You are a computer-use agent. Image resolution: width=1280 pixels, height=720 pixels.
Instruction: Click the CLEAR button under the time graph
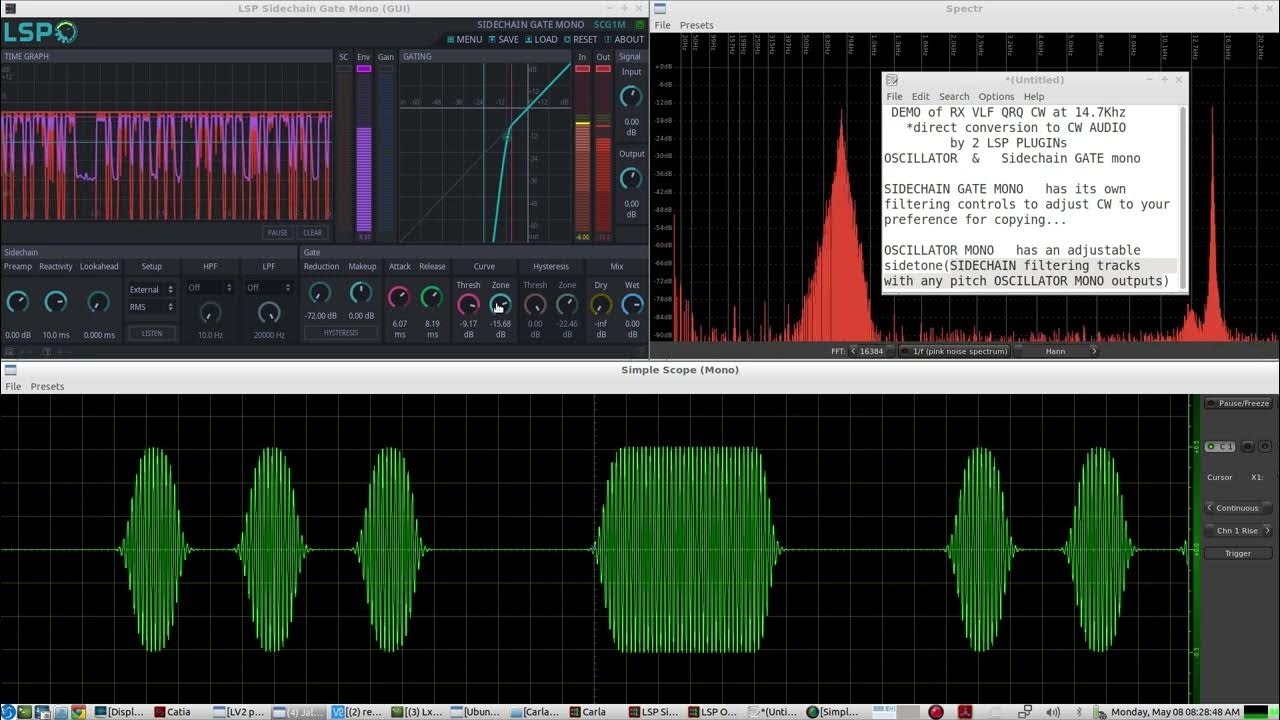[x=312, y=233]
